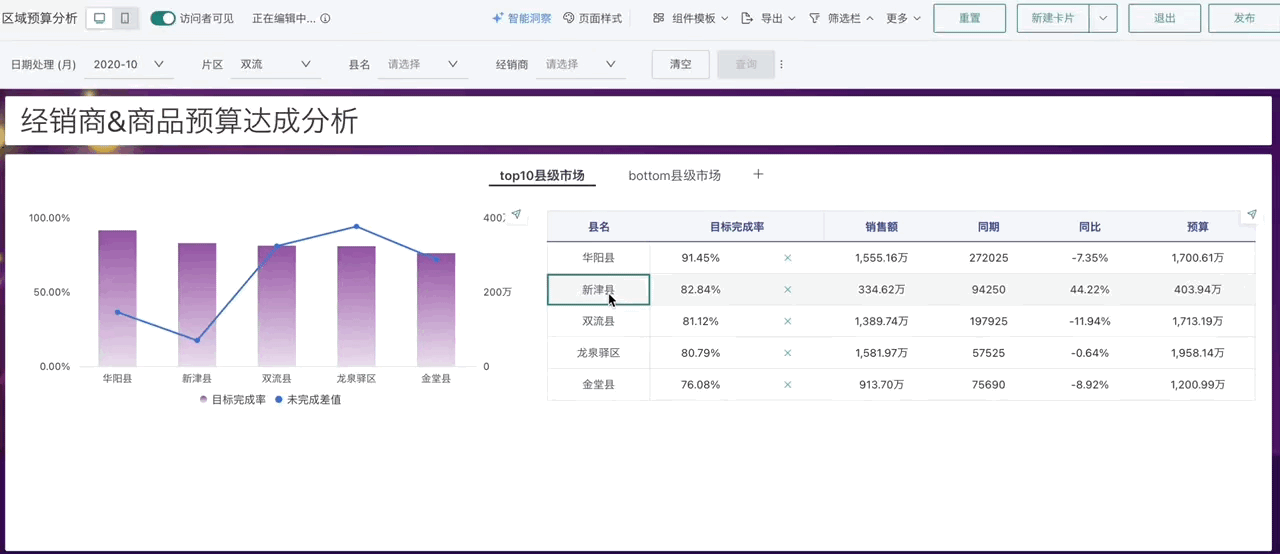
Task: Click the chart card's paper-plane icon
Action: click(x=516, y=215)
